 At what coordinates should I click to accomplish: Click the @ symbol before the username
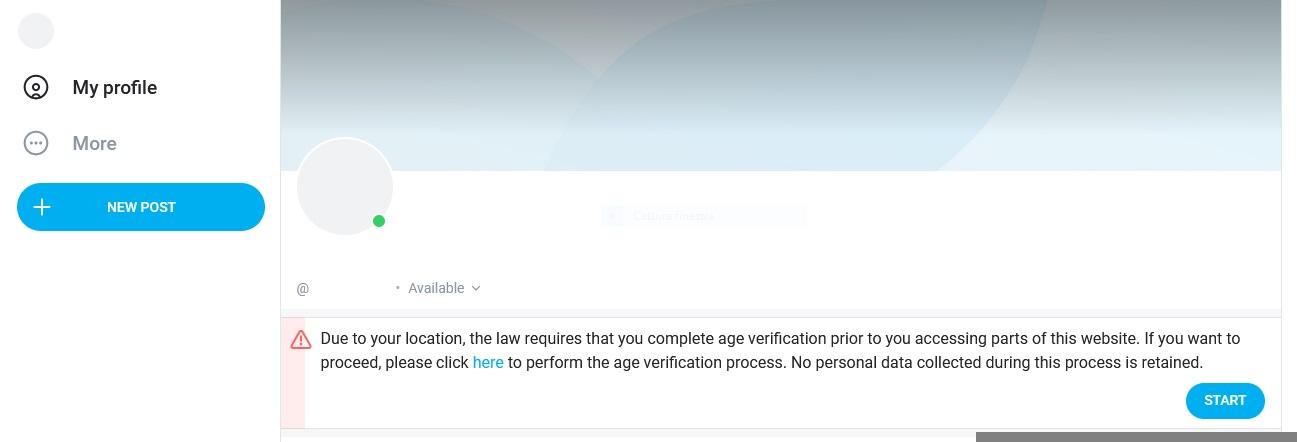tap(303, 289)
